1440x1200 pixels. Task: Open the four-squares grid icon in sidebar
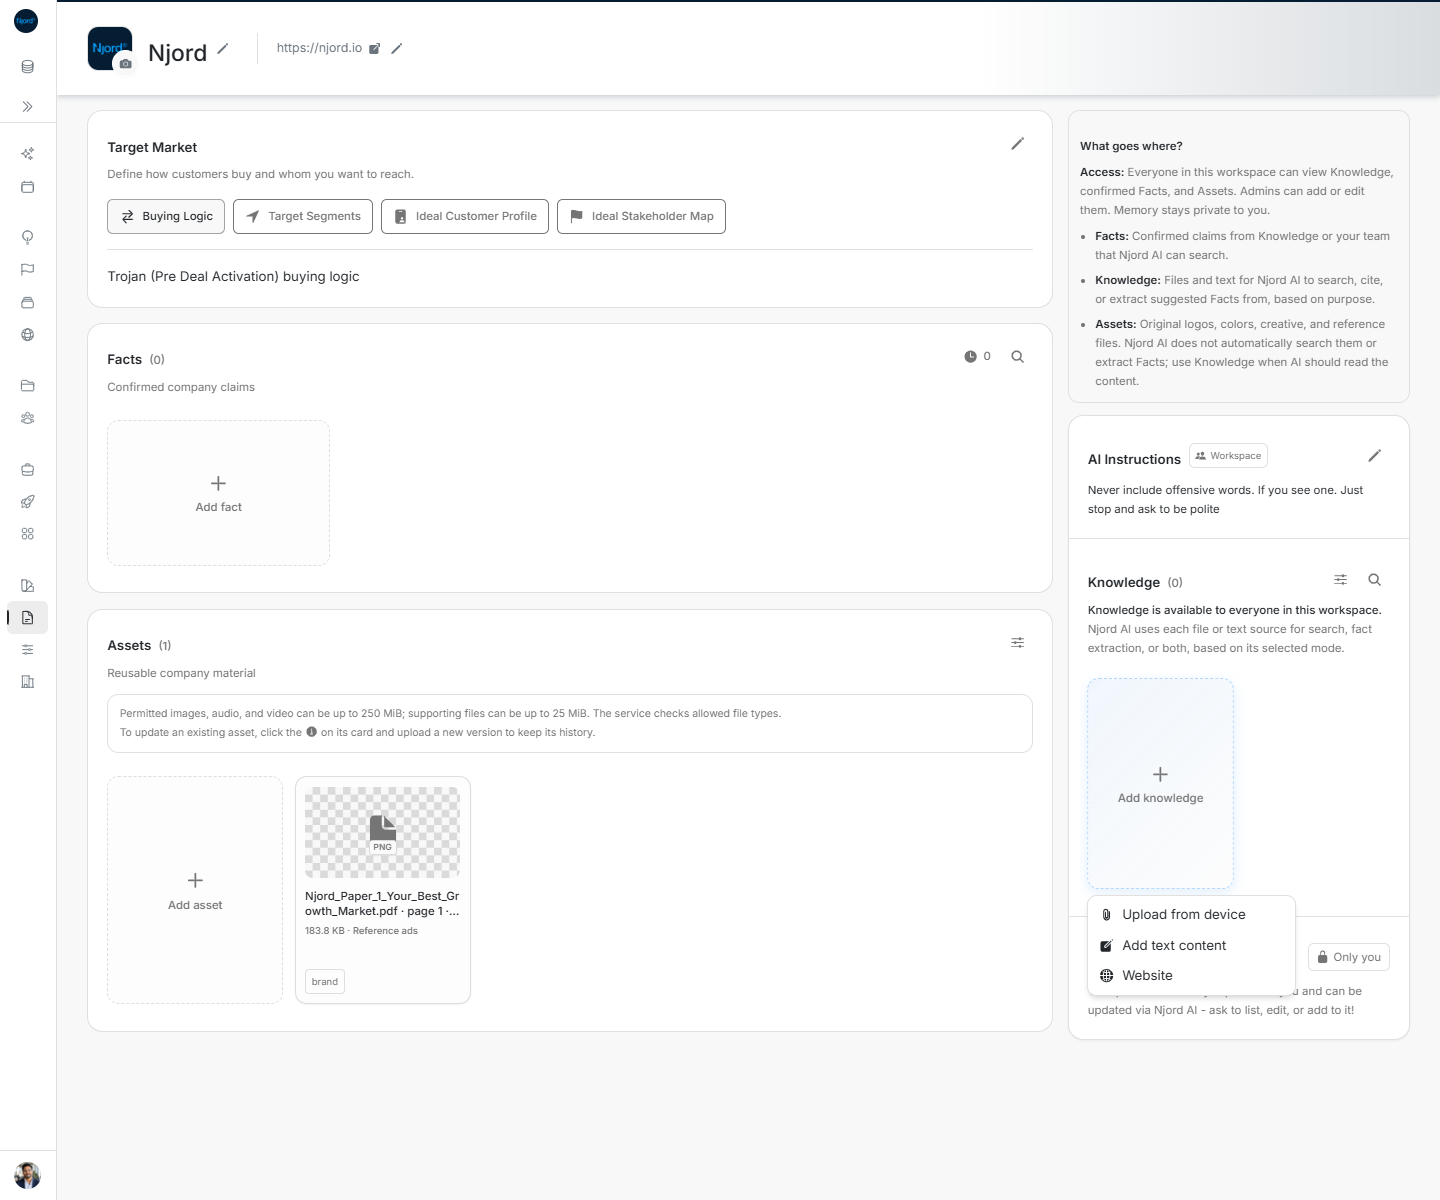[27, 534]
